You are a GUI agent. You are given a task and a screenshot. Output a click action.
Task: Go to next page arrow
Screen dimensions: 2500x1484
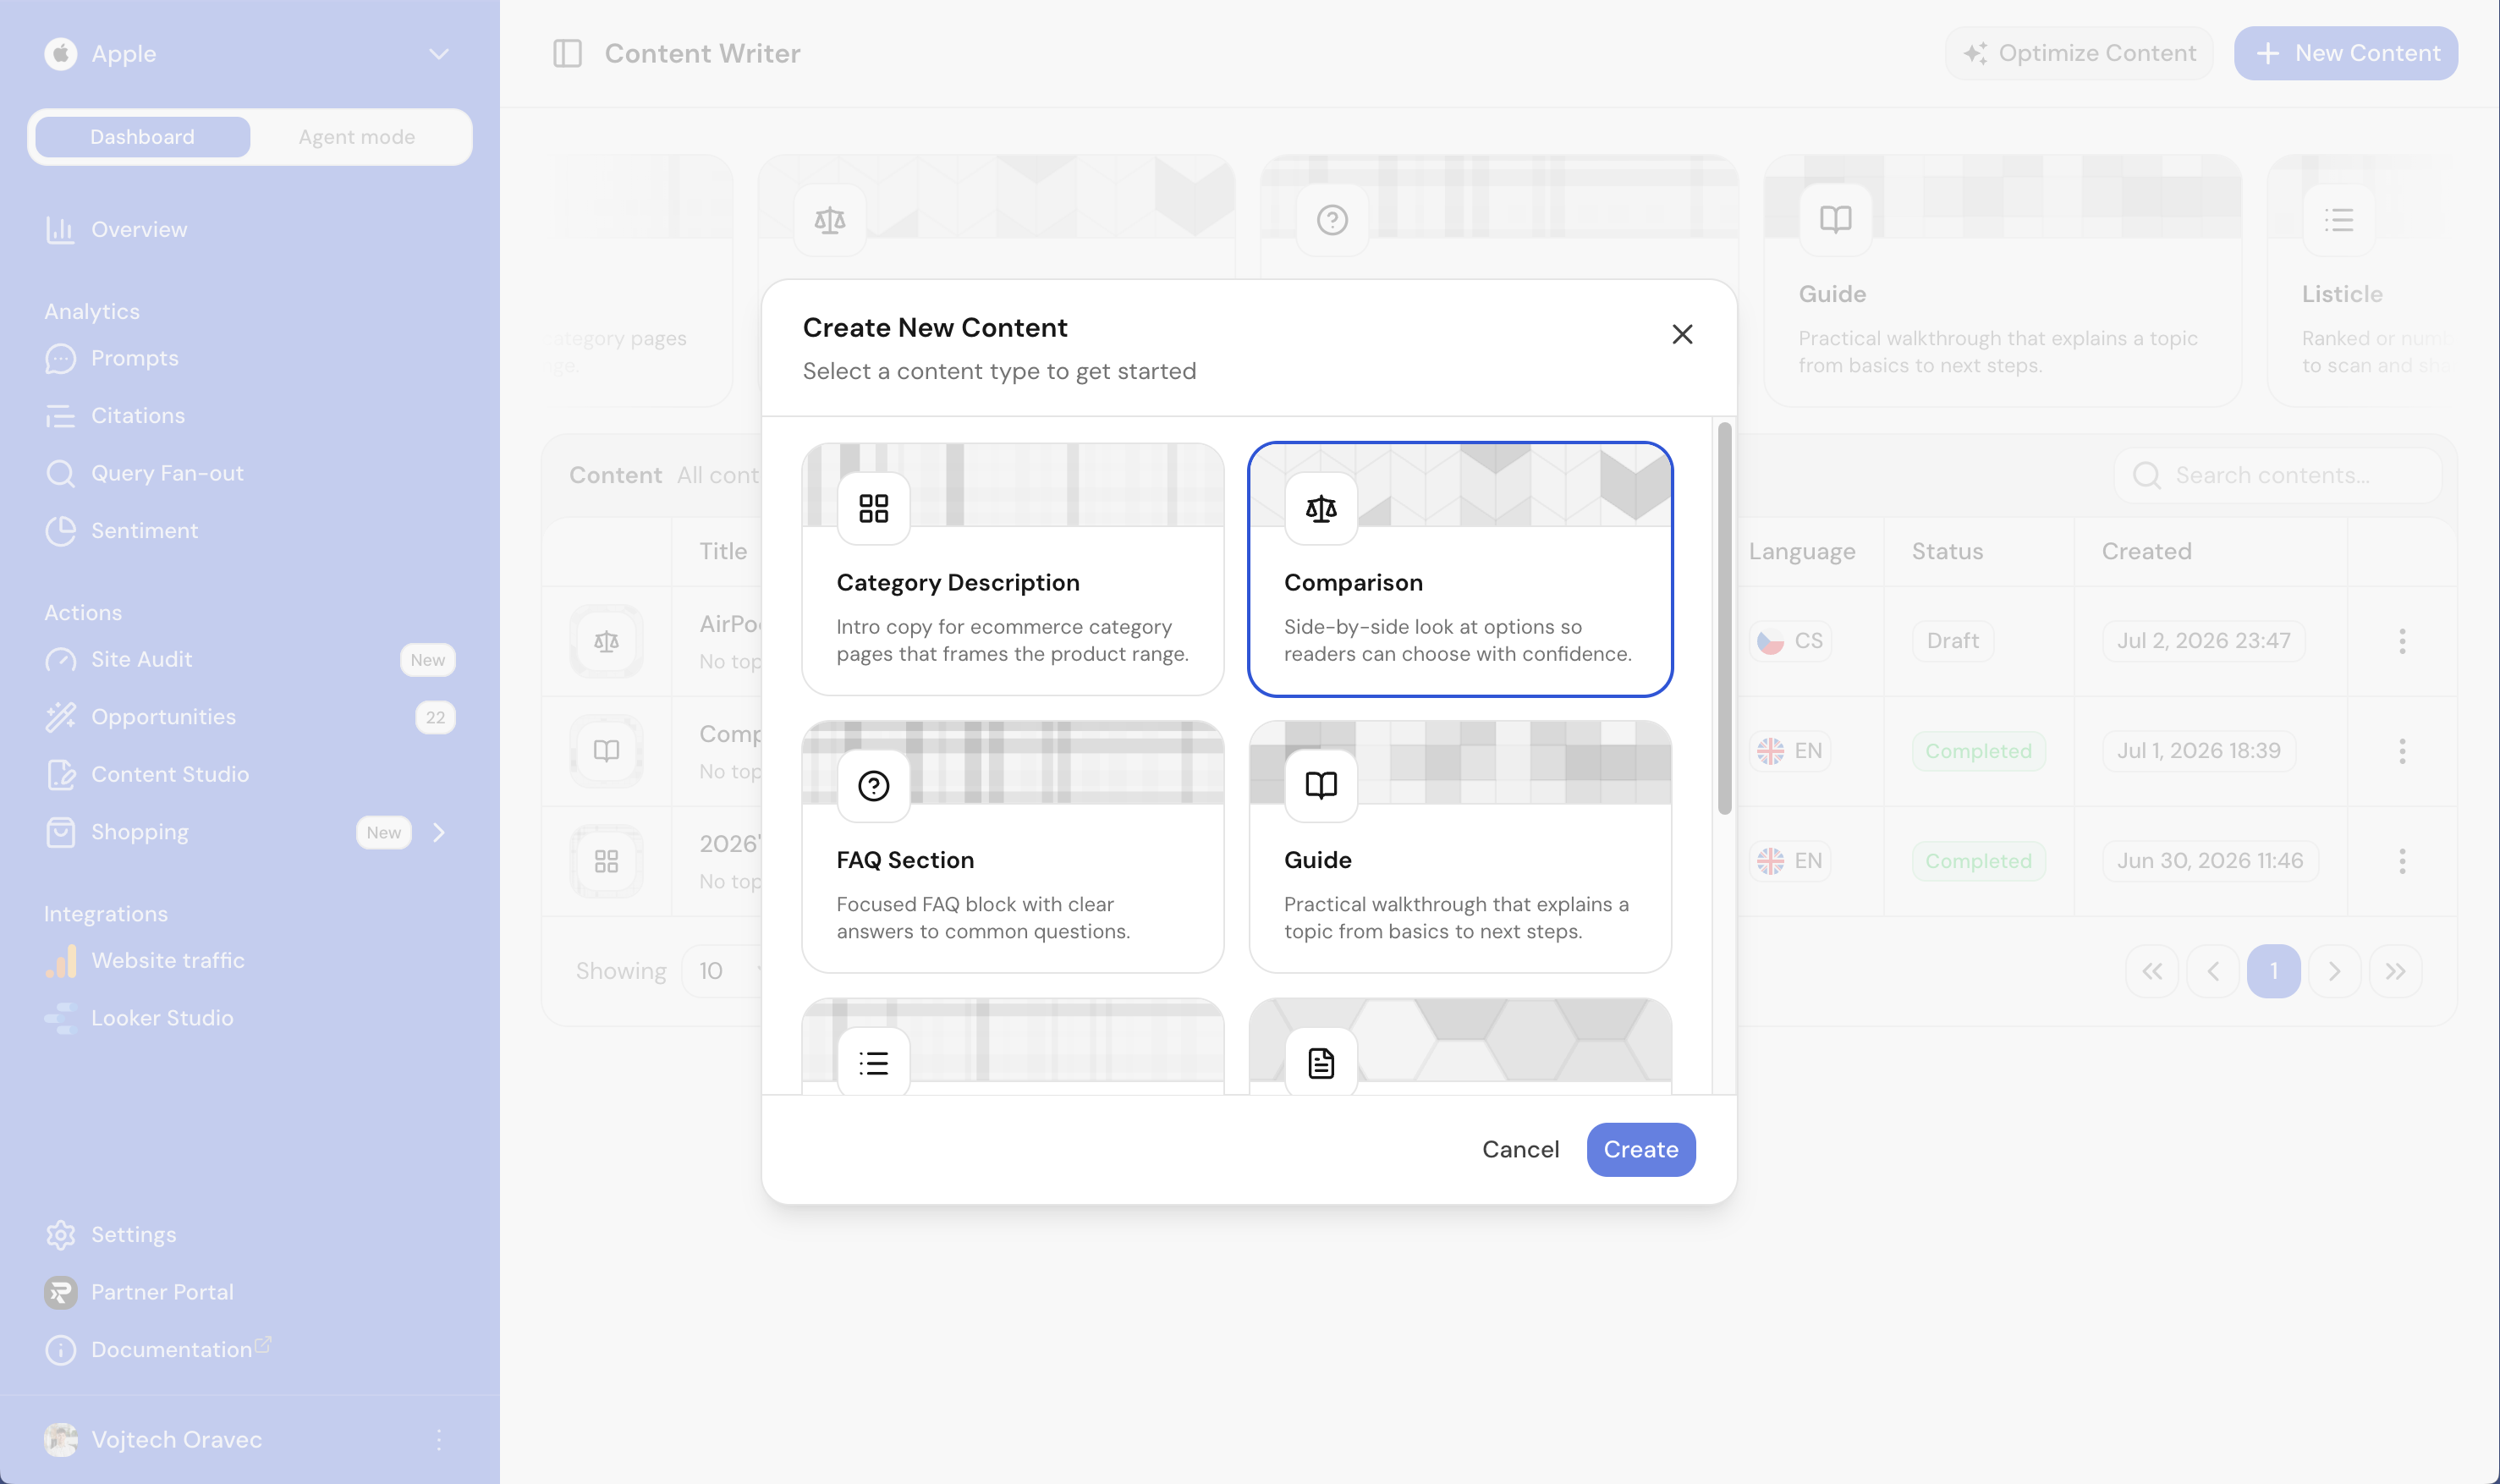coord(2334,971)
